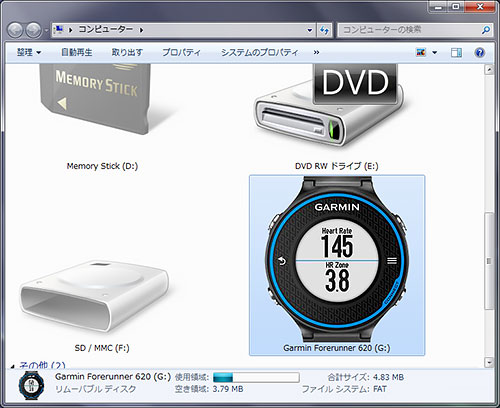Click the vertical scrollbar thumb
Image resolution: width=500 pixels, height=408 pixels.
point(489,261)
